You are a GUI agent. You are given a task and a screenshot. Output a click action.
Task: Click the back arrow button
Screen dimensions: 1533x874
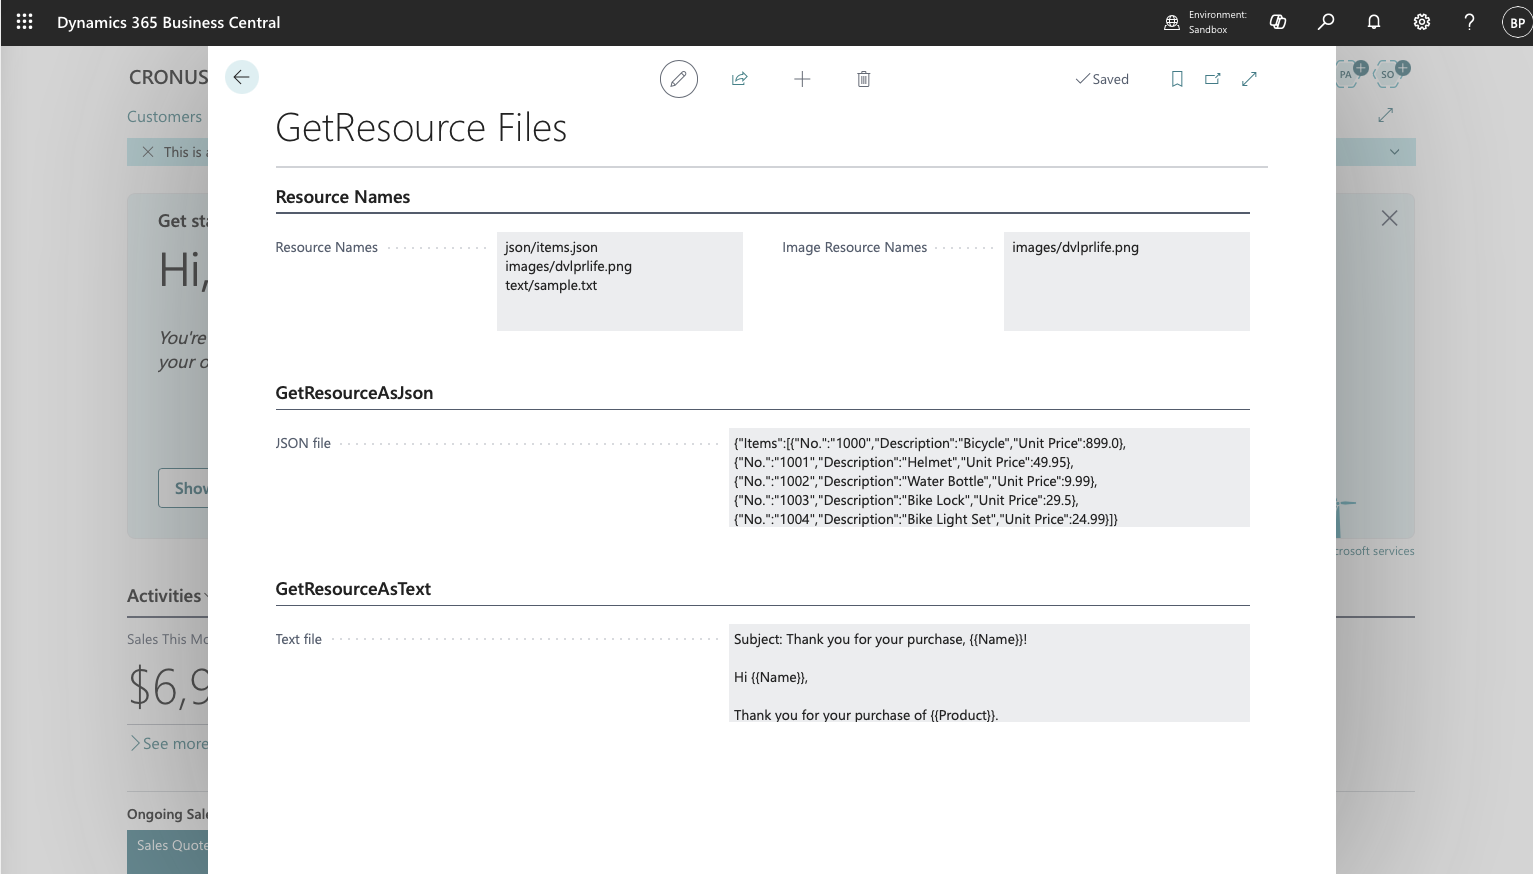[241, 78]
